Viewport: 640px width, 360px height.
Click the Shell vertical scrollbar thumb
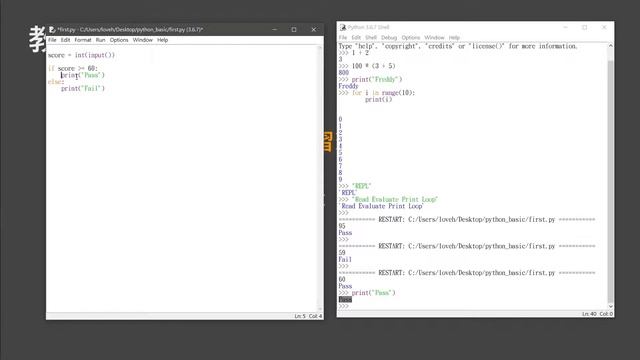tap(611, 182)
